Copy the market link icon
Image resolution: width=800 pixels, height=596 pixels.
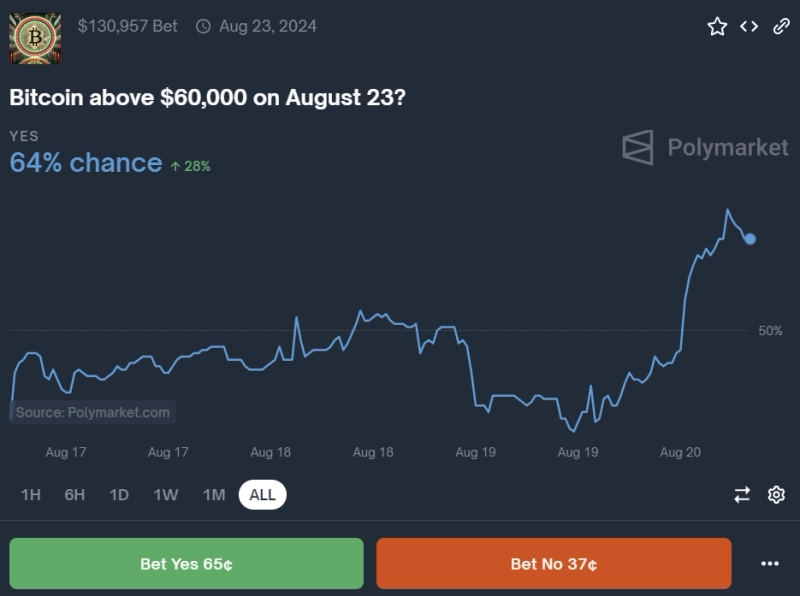[782, 27]
